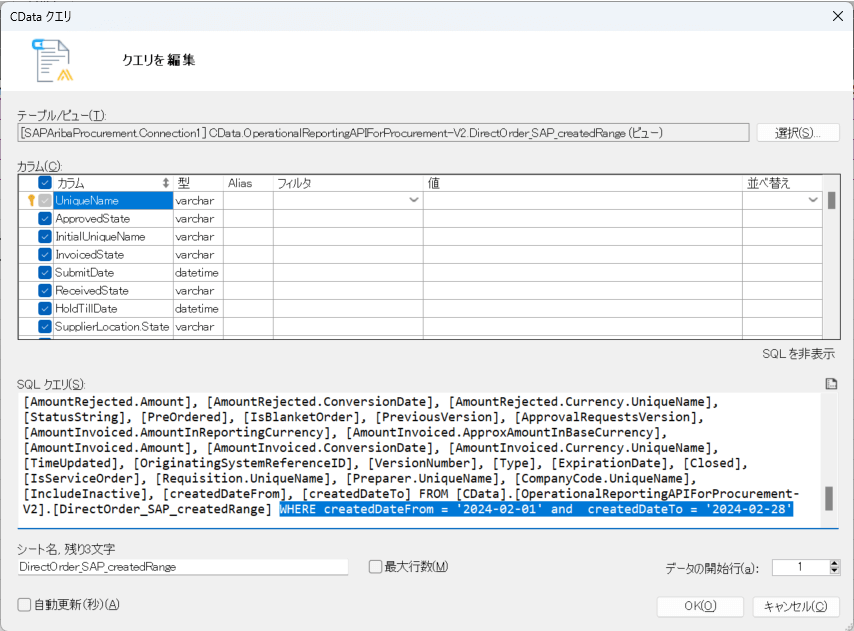This screenshot has height=631, width=854.
Task: Select the ReceivedState column name
Action: 92,290
